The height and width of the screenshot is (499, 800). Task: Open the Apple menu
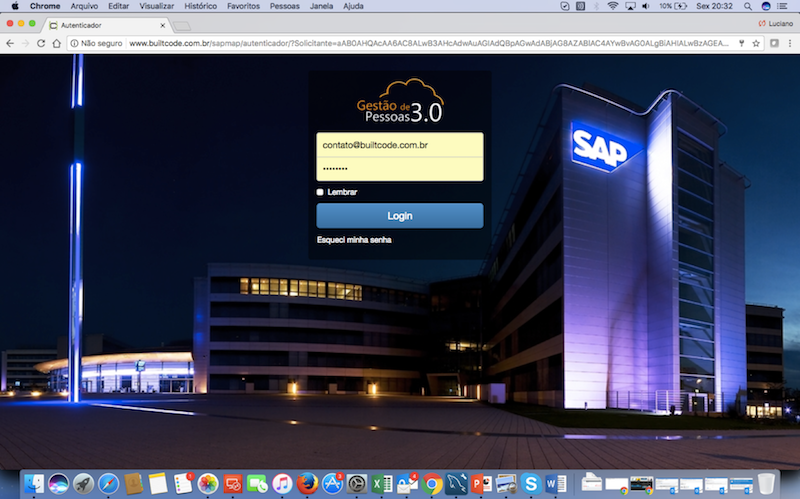15,6
